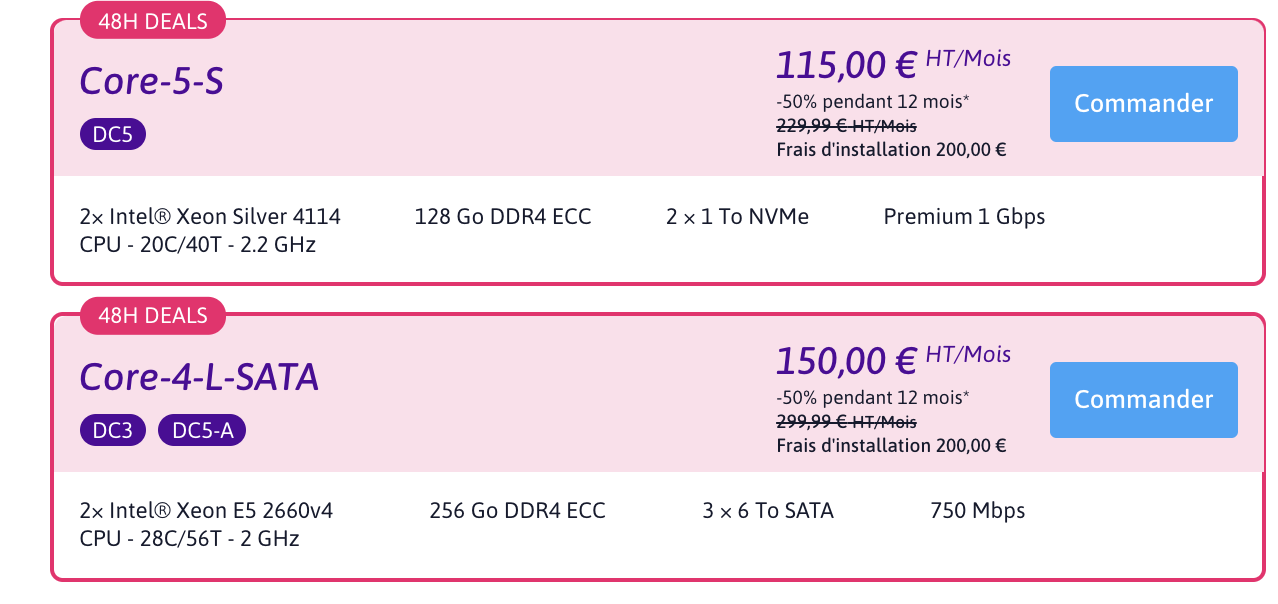The image size is (1278, 604).
Task: Click Commander button for Core-5-S
Action: [x=1143, y=104]
